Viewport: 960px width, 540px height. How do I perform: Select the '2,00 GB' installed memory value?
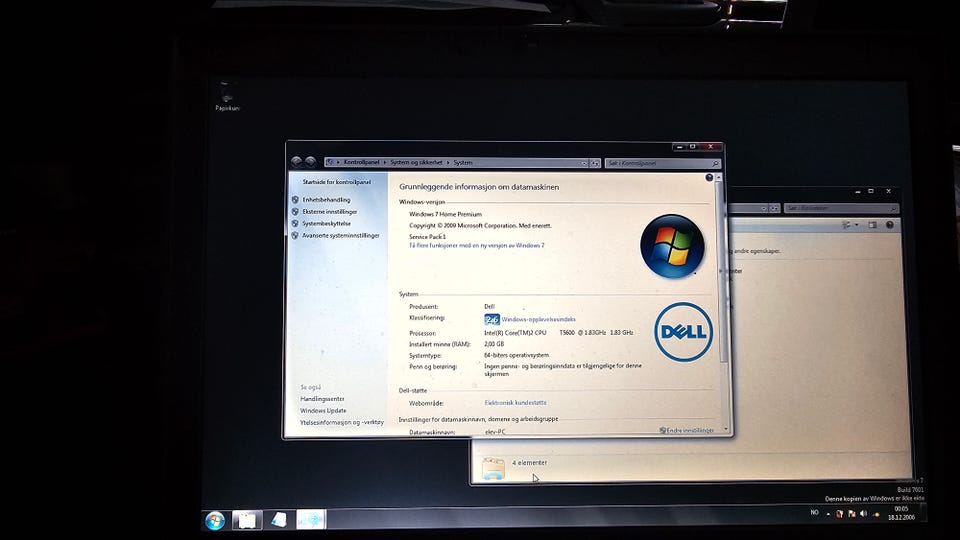[494, 344]
